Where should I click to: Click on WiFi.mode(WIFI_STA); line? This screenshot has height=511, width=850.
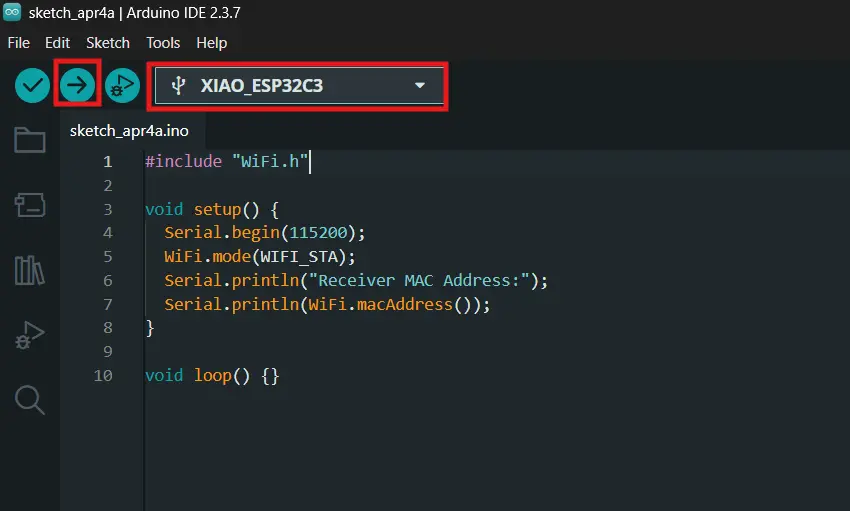[x=260, y=257]
